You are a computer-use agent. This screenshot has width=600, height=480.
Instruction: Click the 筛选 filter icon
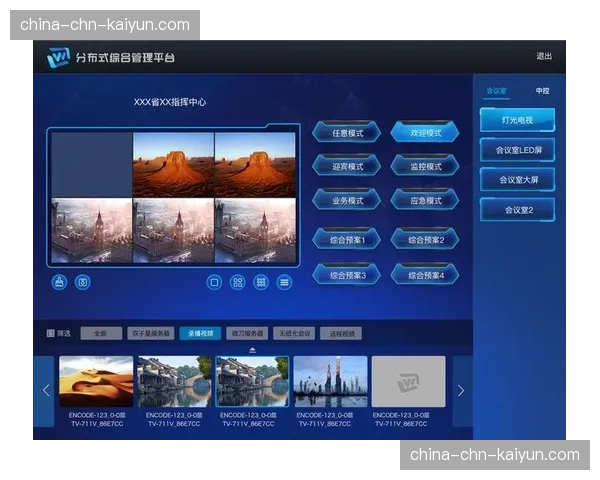pos(51,333)
